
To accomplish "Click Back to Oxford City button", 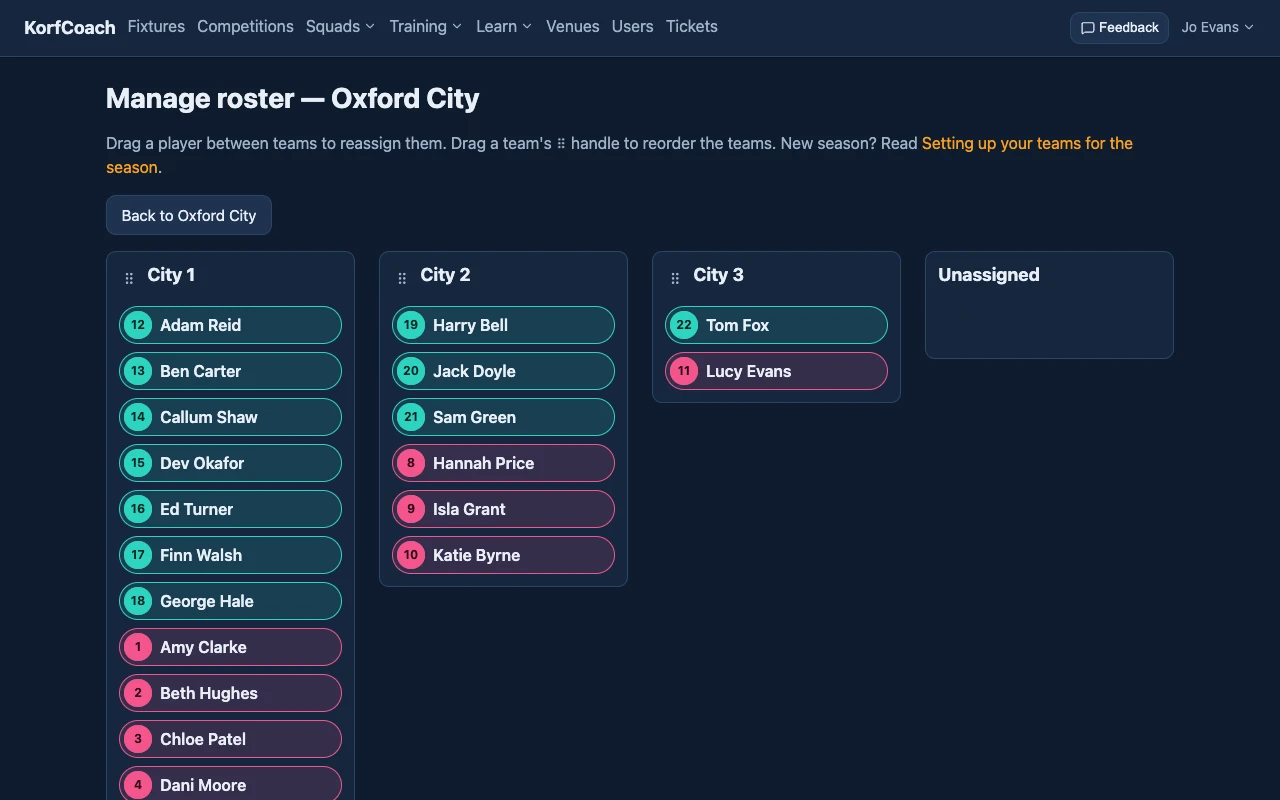I will (189, 215).
